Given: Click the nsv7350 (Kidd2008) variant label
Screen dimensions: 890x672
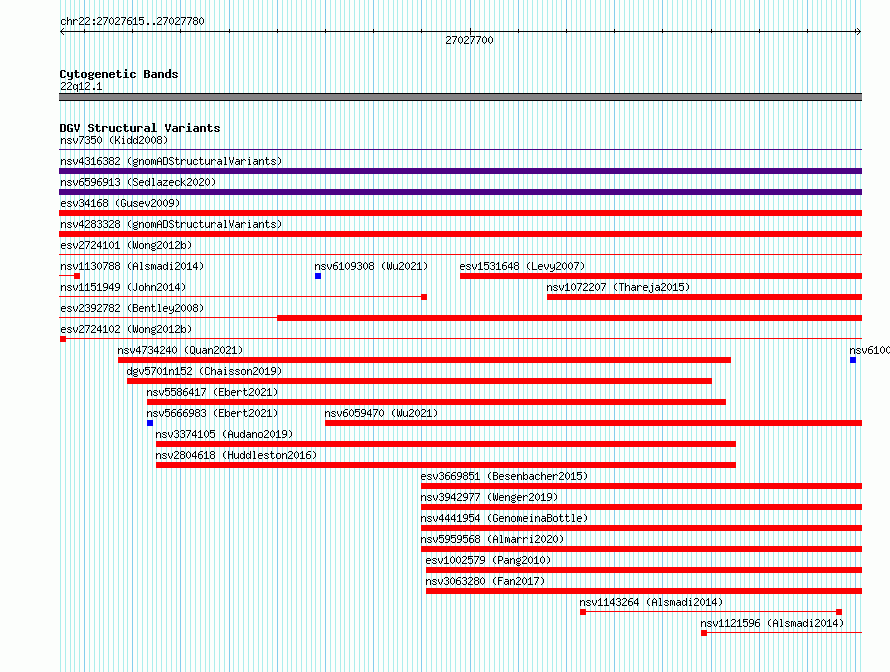Looking at the screenshot, I should point(114,140).
